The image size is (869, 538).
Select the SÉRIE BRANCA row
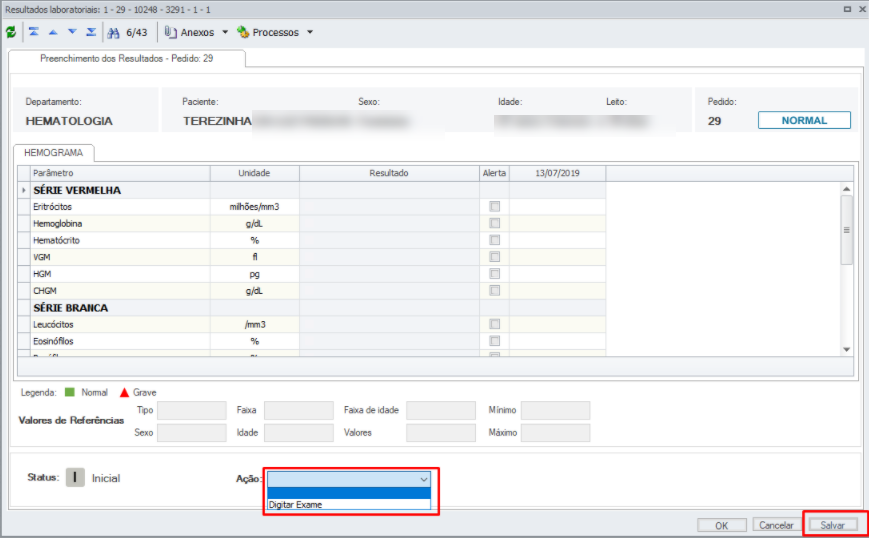point(311,308)
